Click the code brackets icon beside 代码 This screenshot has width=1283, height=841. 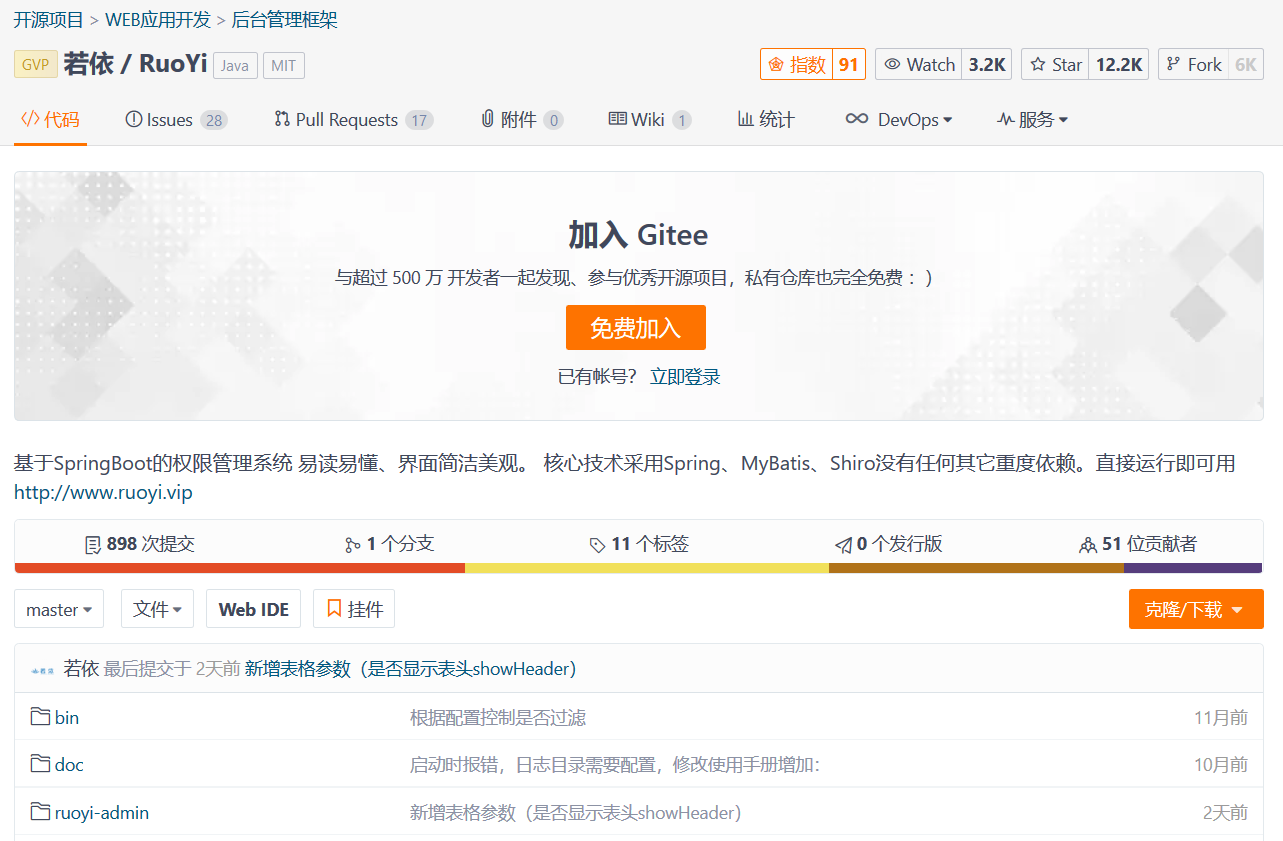coord(30,119)
